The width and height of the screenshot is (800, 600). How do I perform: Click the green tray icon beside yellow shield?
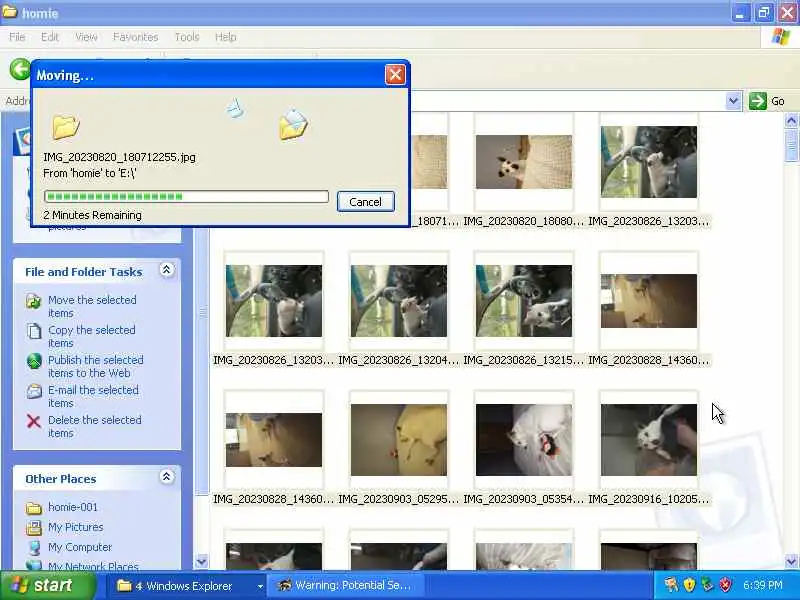(x=707, y=584)
